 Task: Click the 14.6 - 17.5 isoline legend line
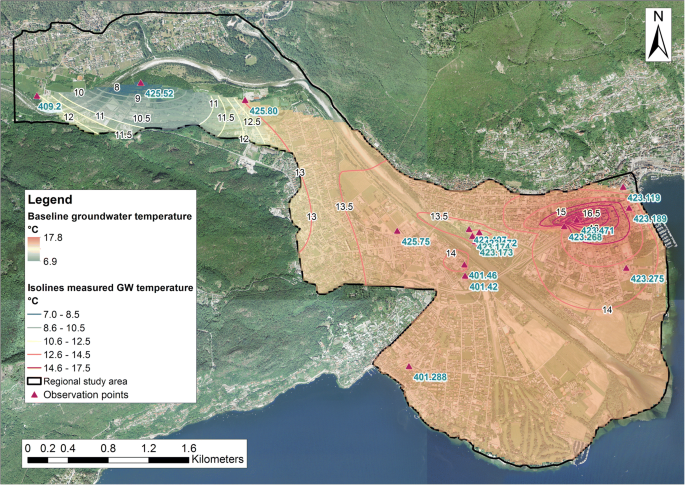click(x=35, y=368)
